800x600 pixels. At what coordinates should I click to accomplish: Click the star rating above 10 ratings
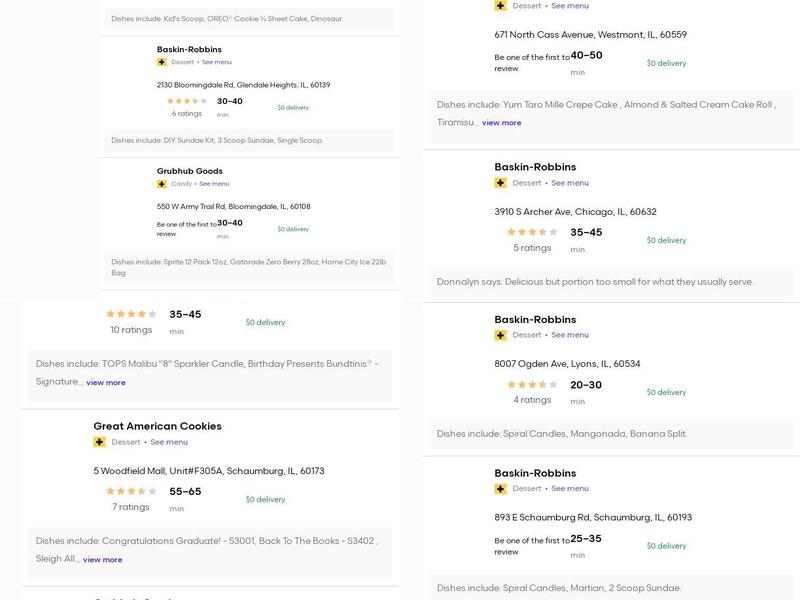131,314
